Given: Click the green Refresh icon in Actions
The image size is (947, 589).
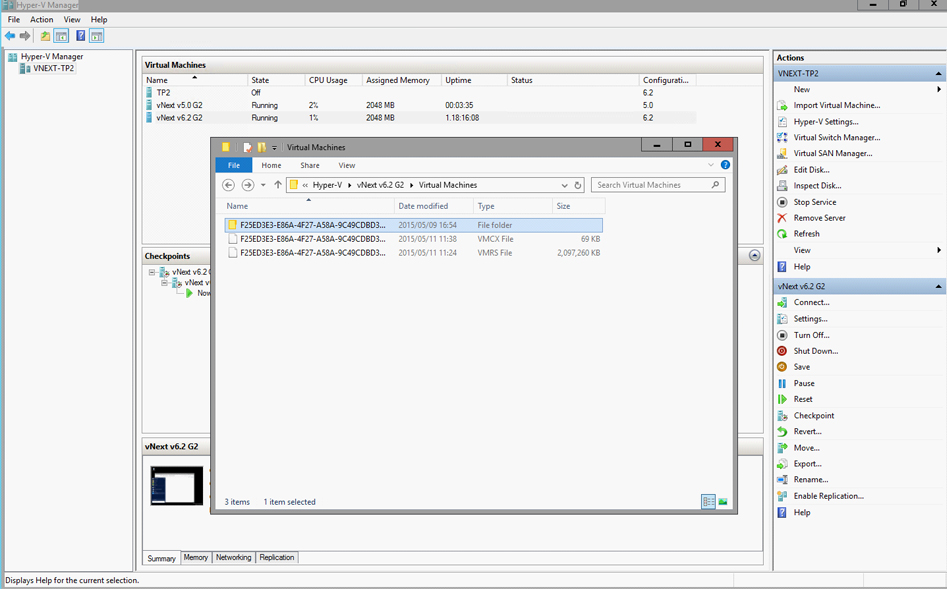Looking at the screenshot, I should point(782,234).
